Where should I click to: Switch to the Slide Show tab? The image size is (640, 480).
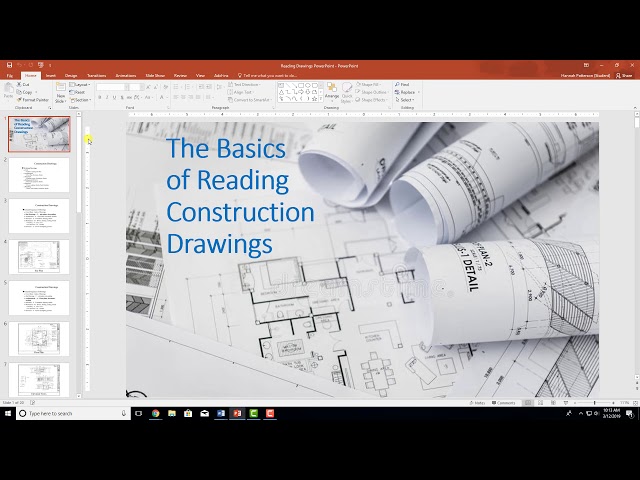click(155, 76)
